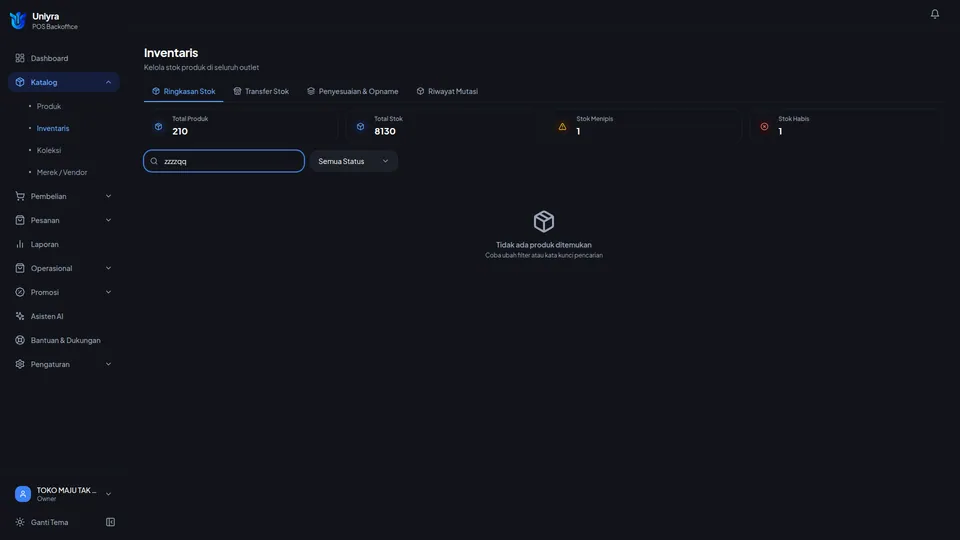Image resolution: width=960 pixels, height=540 pixels.
Task: Click the Pesanan bag icon
Action: (x=20, y=220)
